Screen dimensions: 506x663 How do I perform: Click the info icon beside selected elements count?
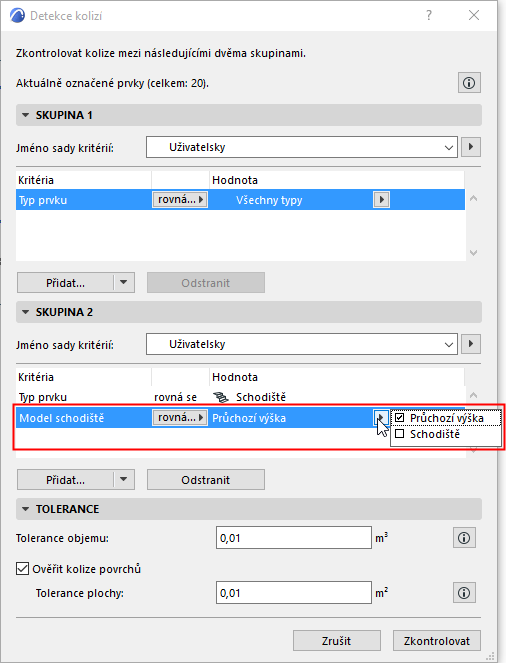pos(469,83)
